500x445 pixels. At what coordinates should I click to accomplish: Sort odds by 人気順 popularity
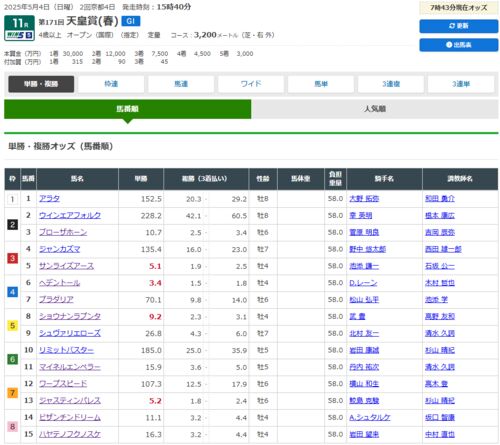pos(375,109)
